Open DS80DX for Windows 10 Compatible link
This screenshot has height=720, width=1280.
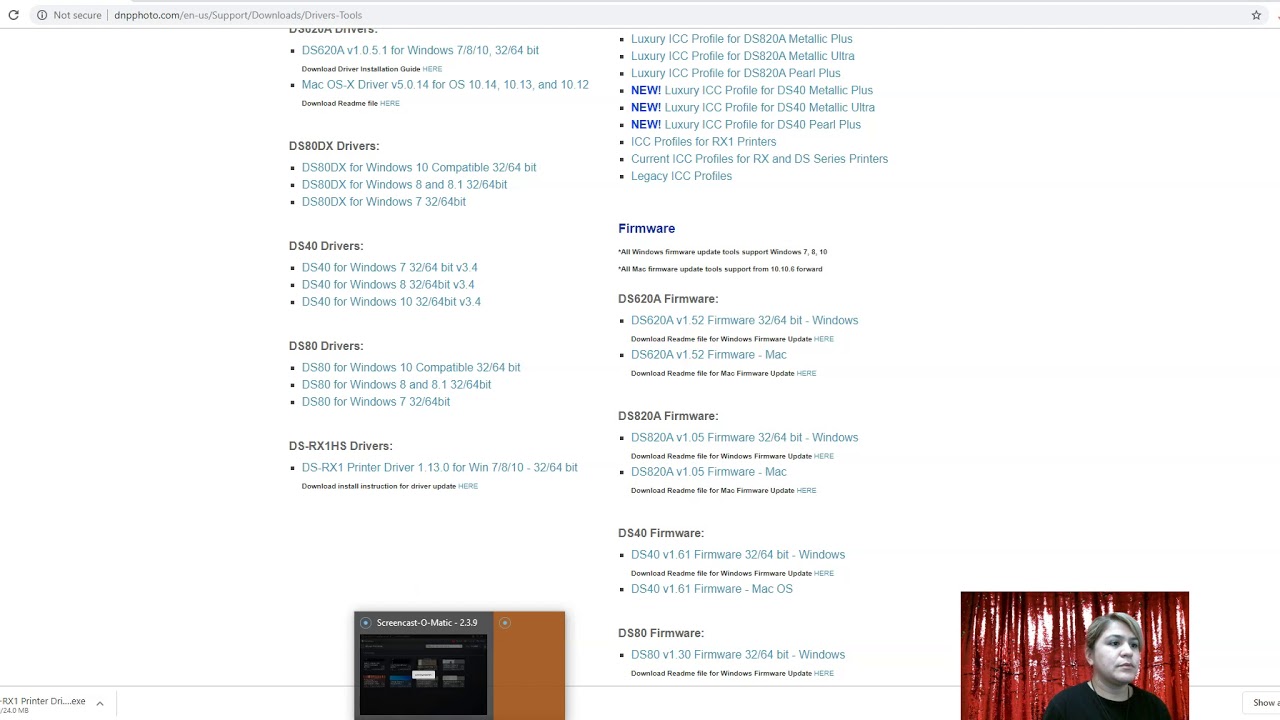[419, 167]
